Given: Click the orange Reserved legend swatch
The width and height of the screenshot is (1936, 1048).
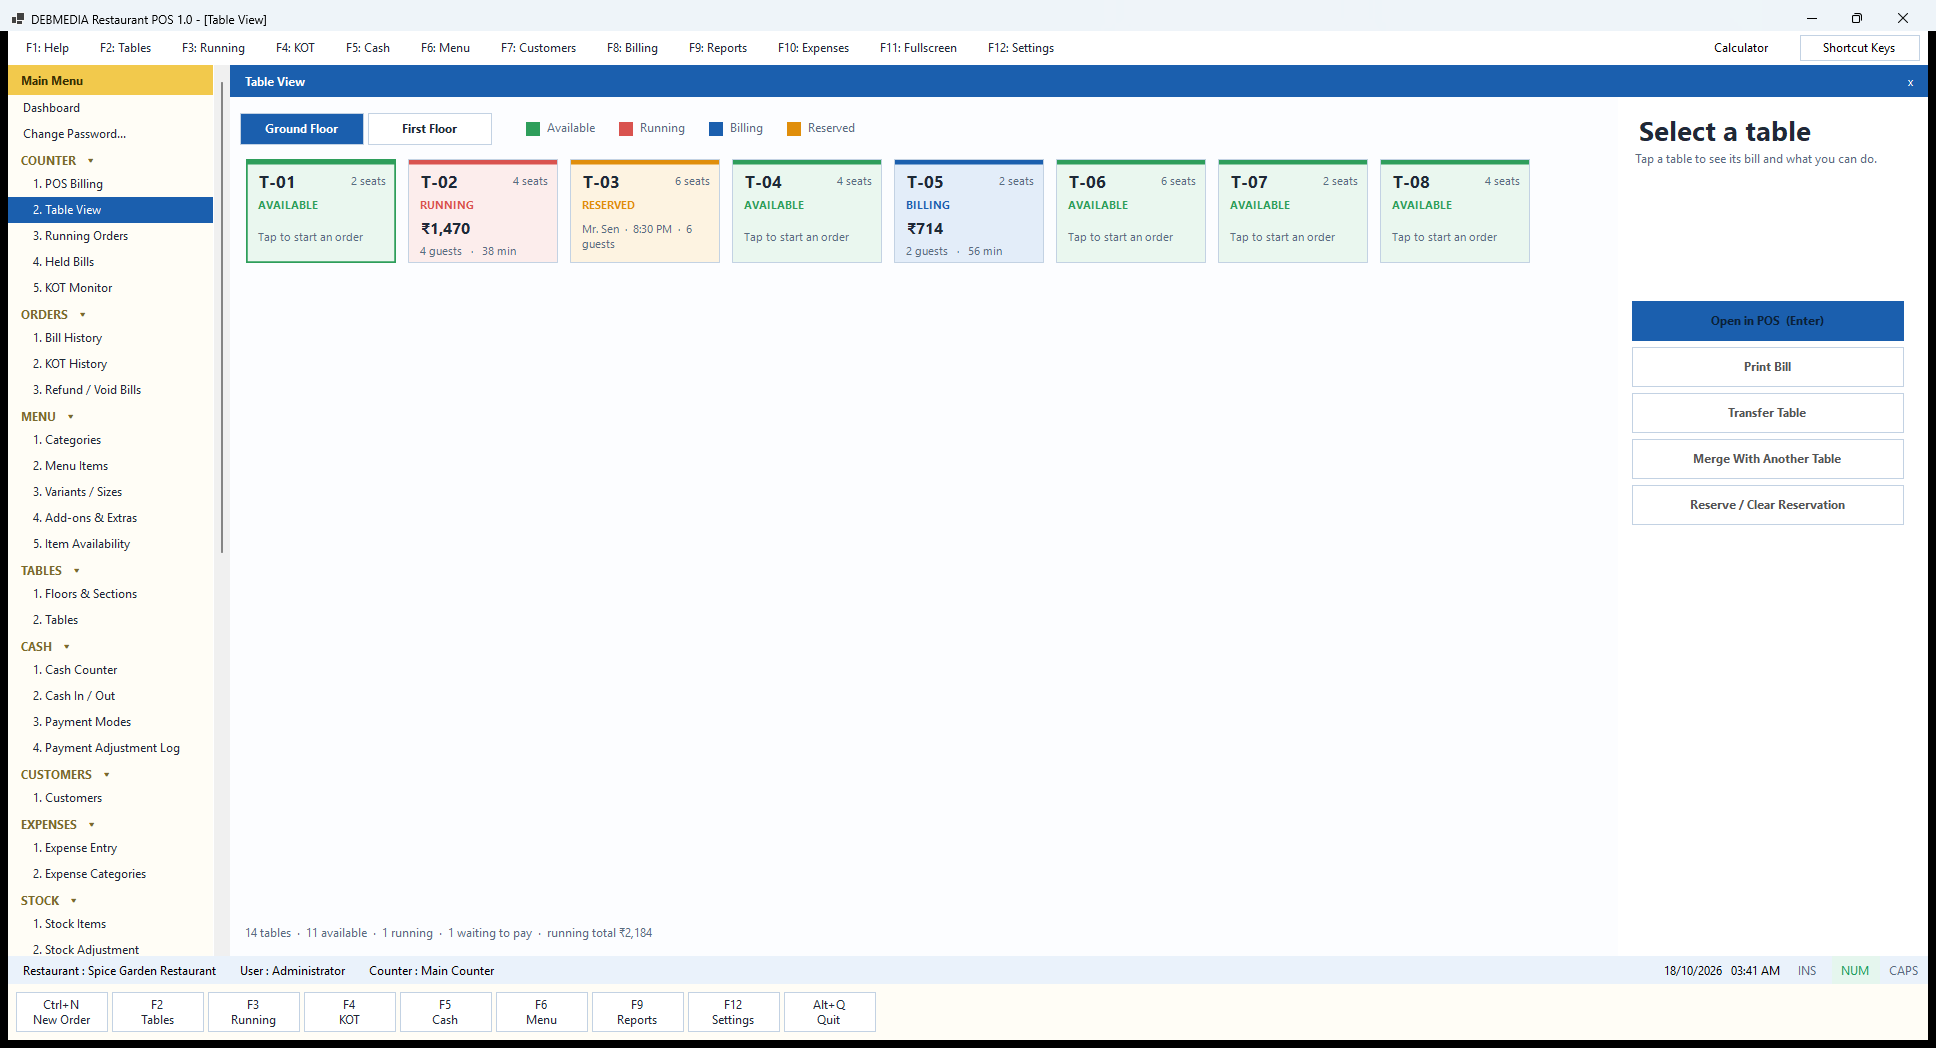Looking at the screenshot, I should point(794,129).
